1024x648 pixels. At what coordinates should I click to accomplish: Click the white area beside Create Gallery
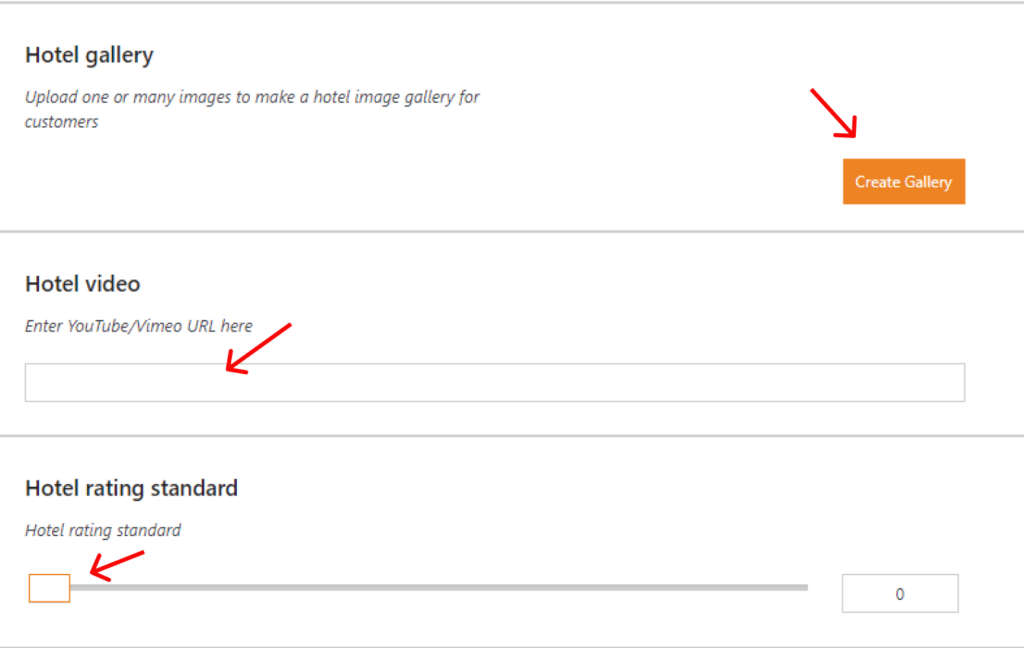pyautogui.click(x=650, y=181)
